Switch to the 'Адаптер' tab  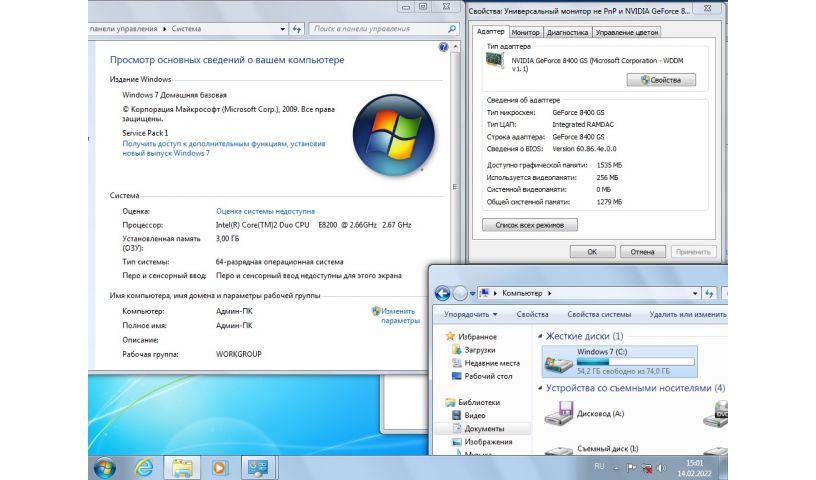click(490, 32)
